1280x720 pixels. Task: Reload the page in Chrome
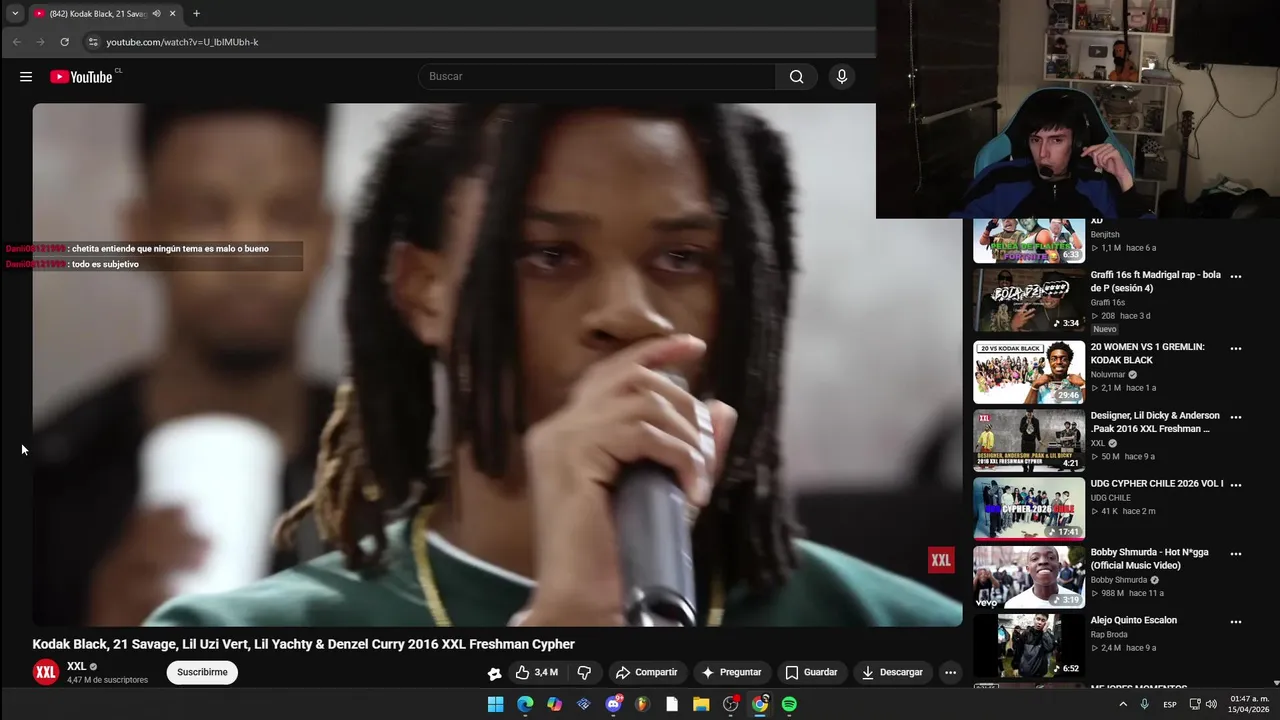tap(64, 42)
